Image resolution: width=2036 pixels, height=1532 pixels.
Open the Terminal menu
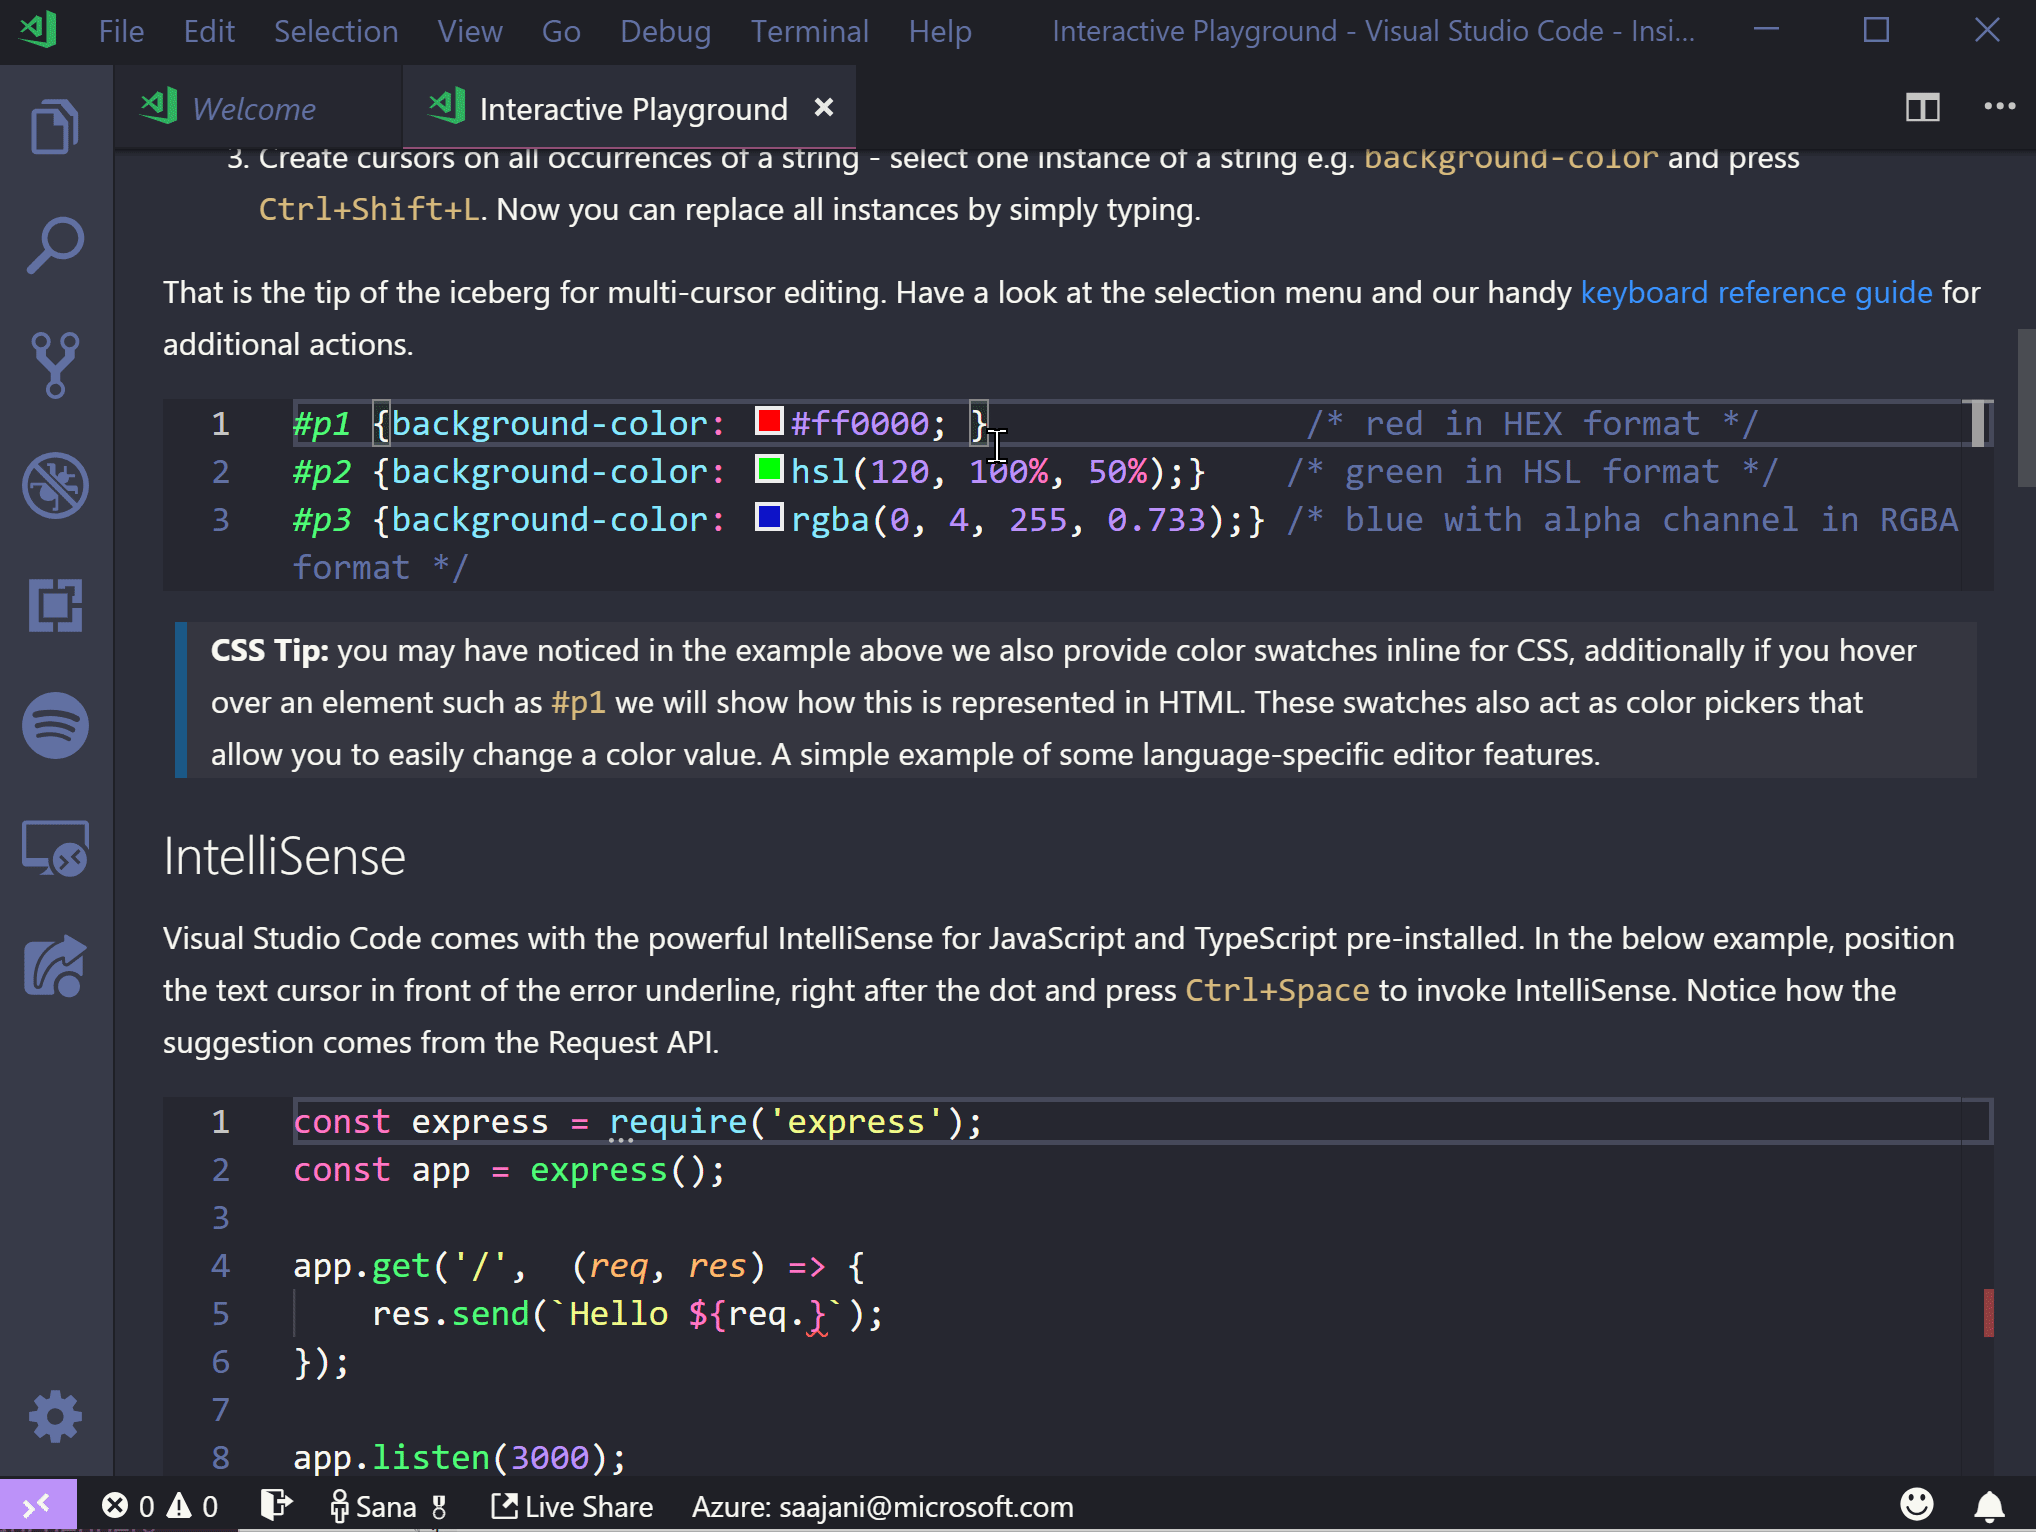coord(809,31)
